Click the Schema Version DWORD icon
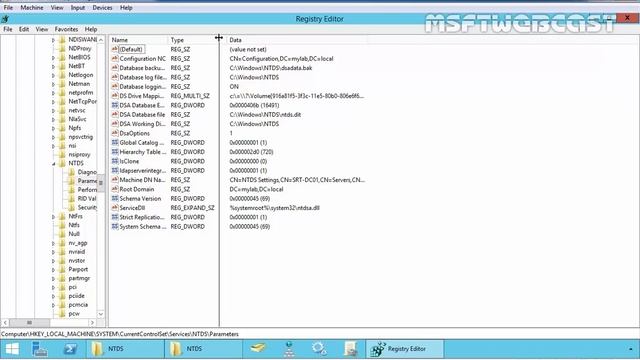640x360 pixels. [x=115, y=198]
